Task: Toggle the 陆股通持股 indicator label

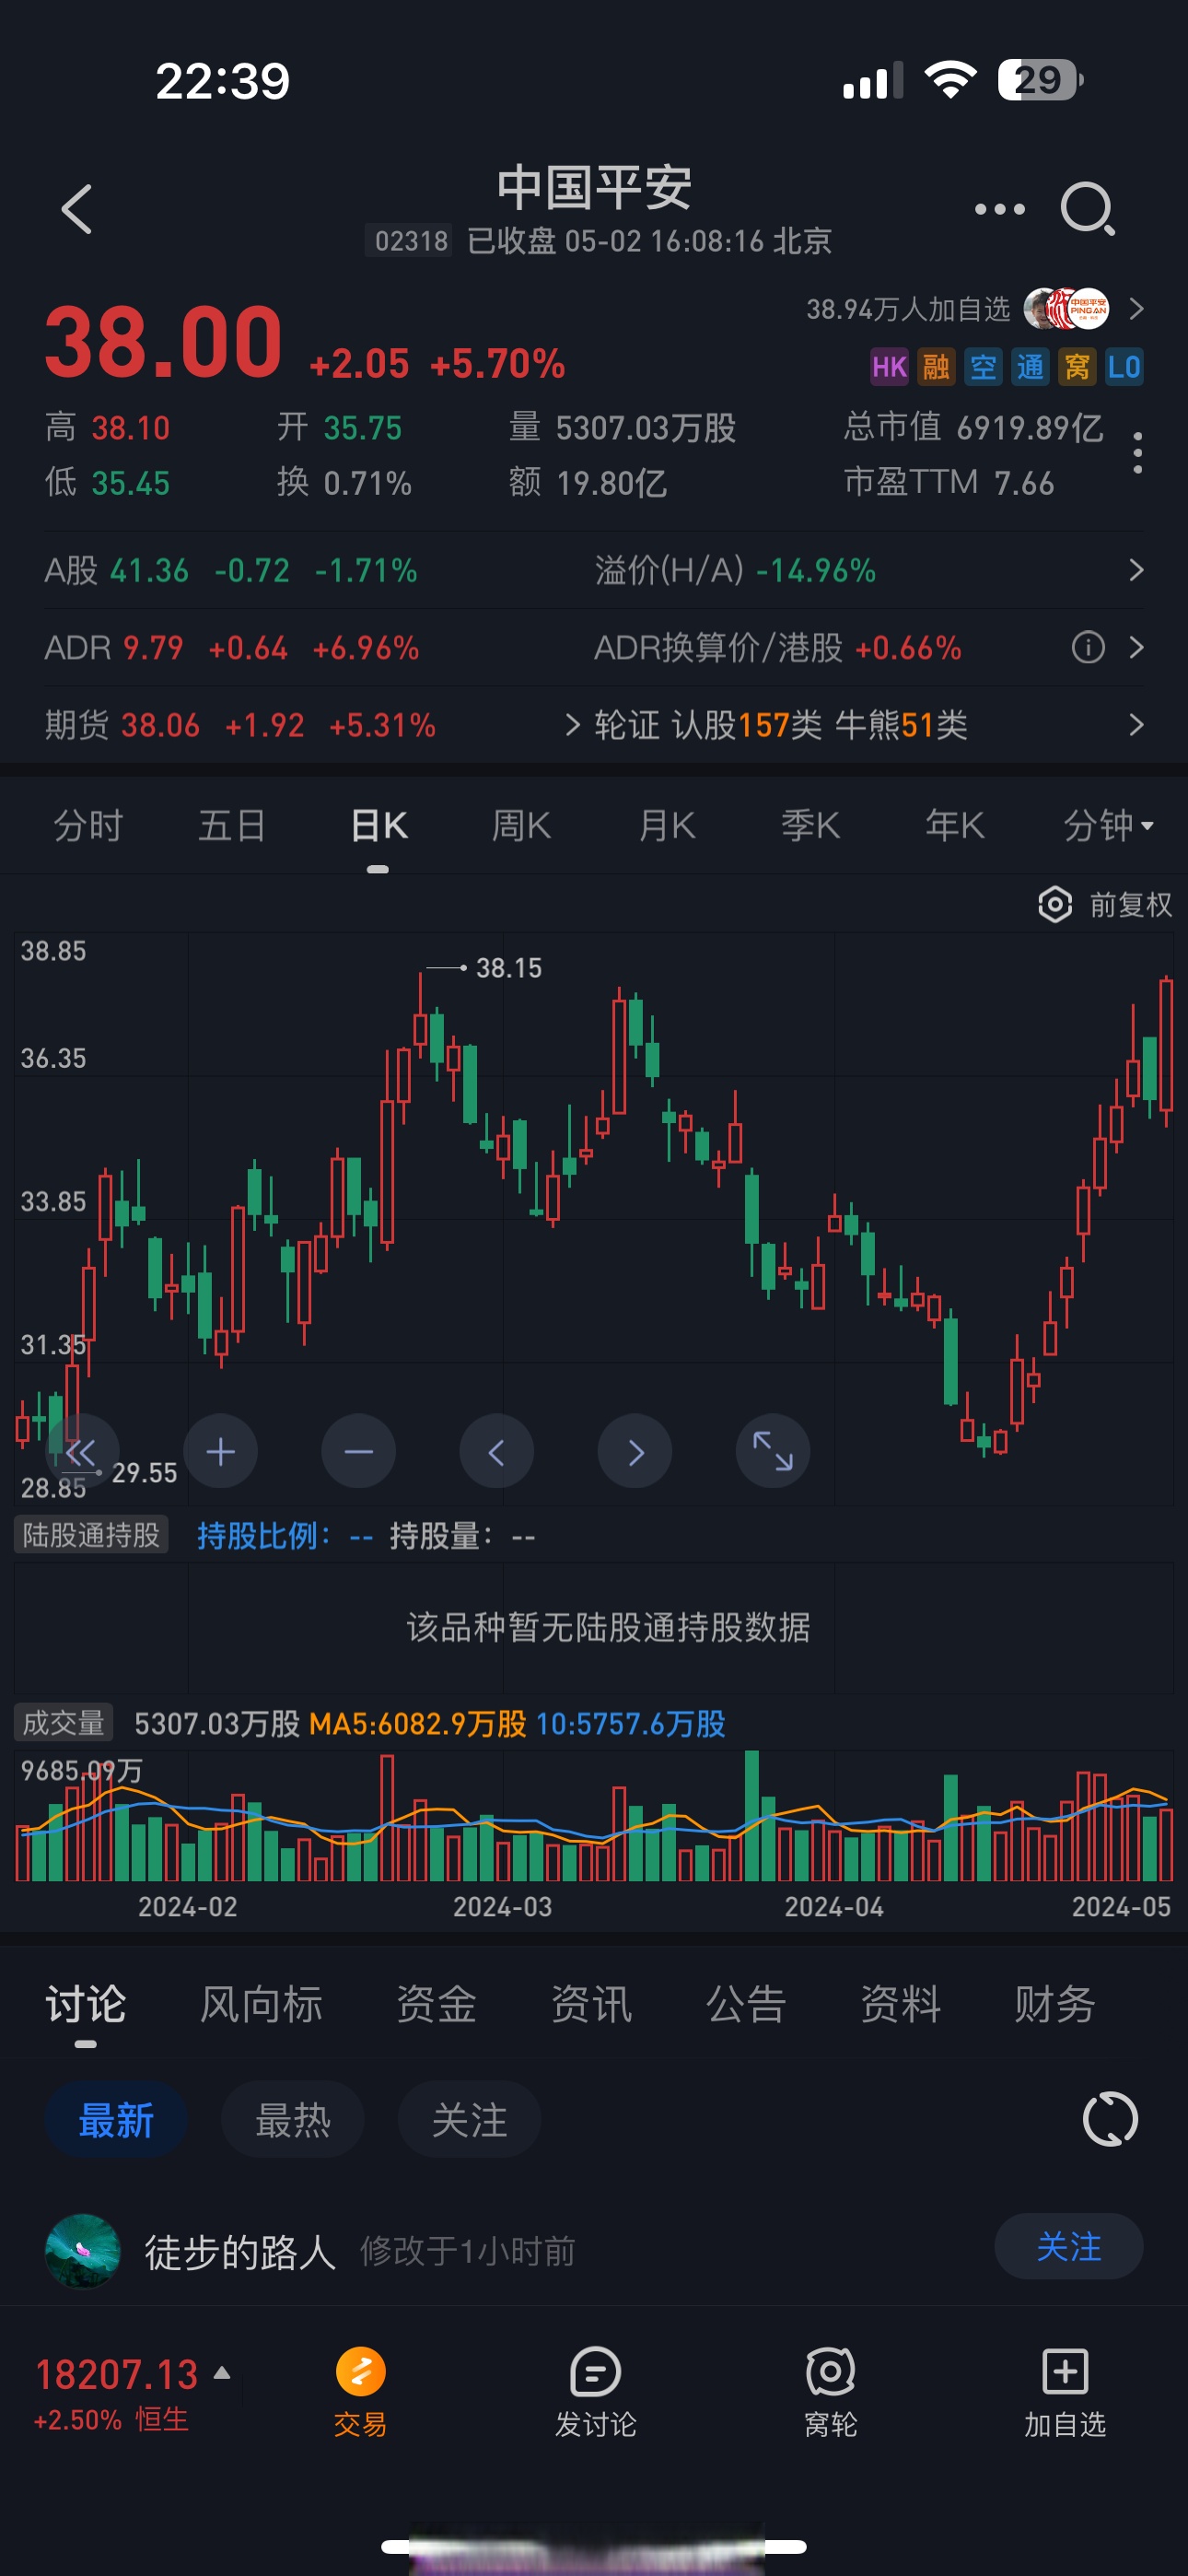Action: 91,1534
